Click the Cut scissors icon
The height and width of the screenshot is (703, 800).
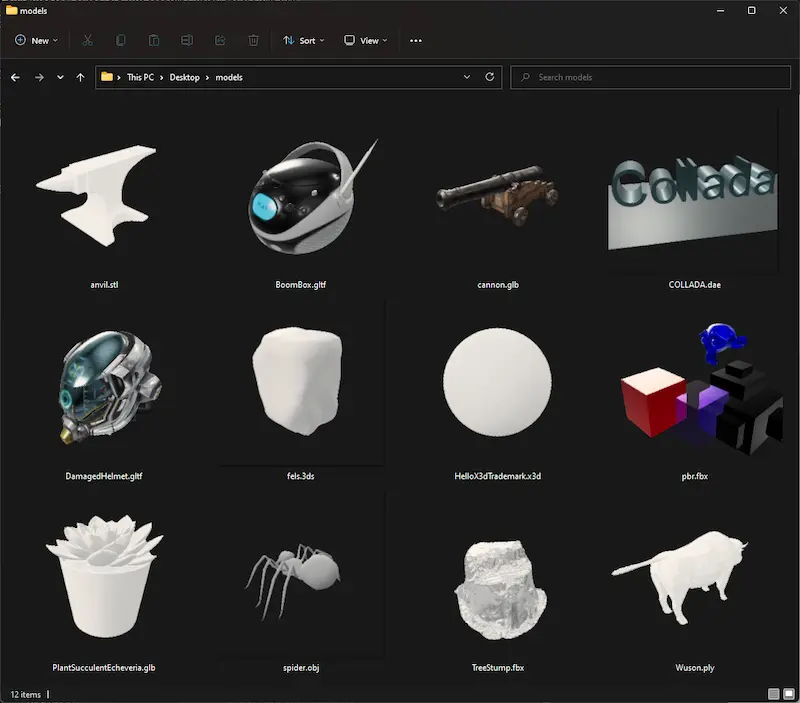tap(87, 40)
